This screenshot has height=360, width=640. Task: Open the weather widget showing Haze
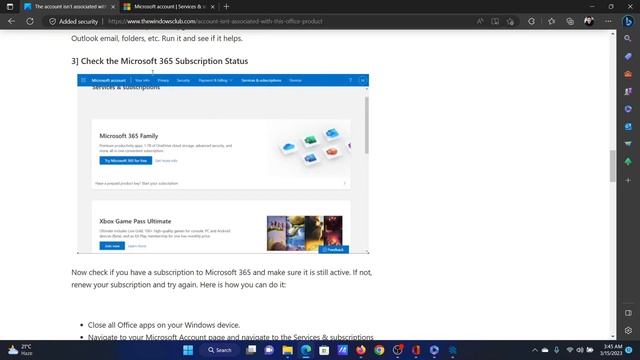[20, 350]
